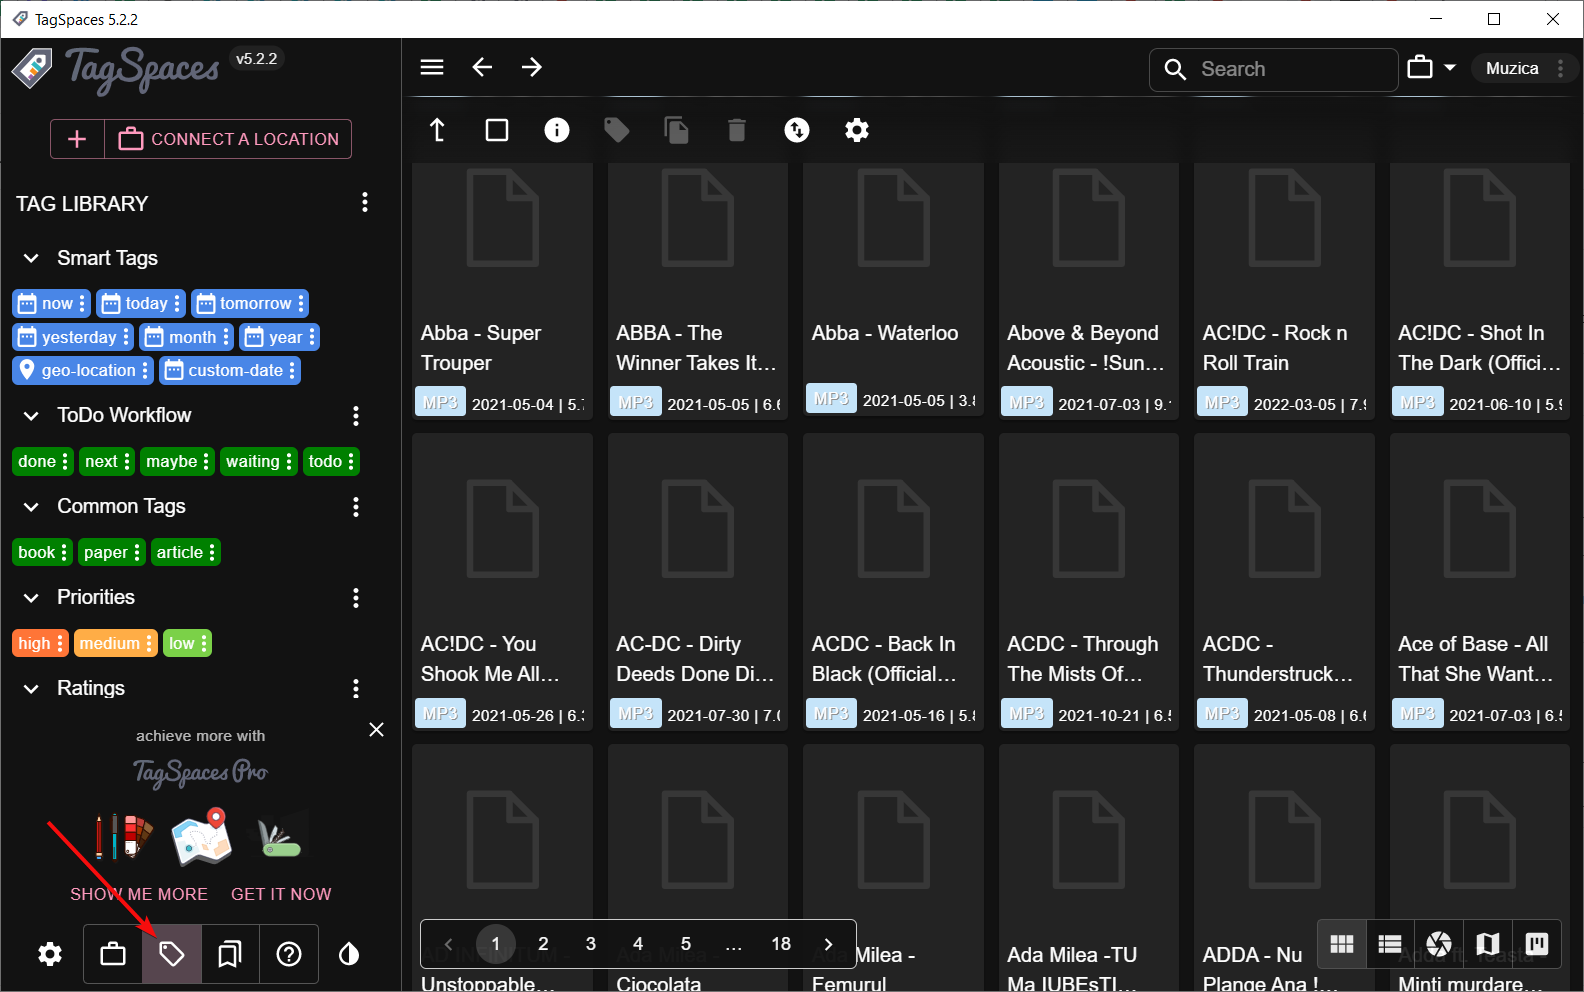Open ToDo Workflow group options menu
1584x992 pixels.
pos(356,416)
